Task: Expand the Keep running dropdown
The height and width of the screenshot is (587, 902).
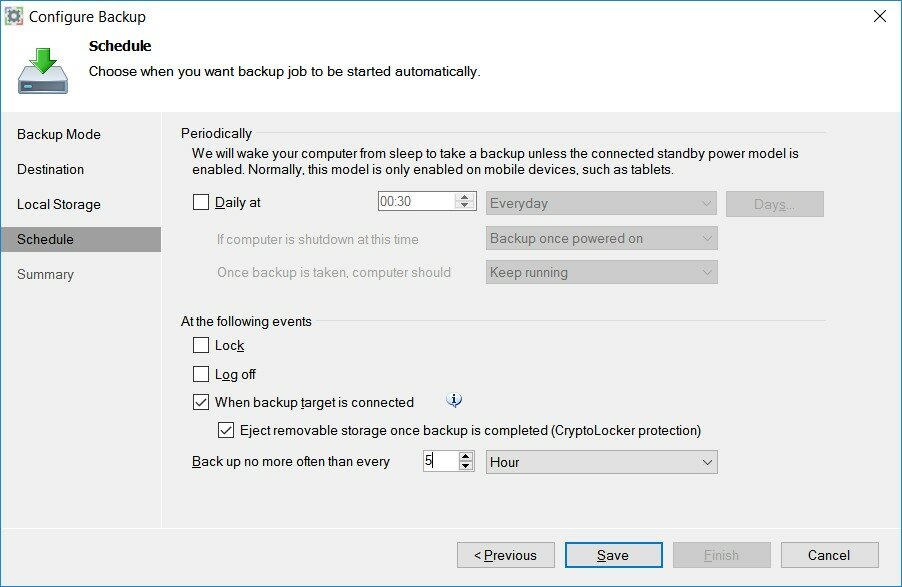Action: coord(602,272)
